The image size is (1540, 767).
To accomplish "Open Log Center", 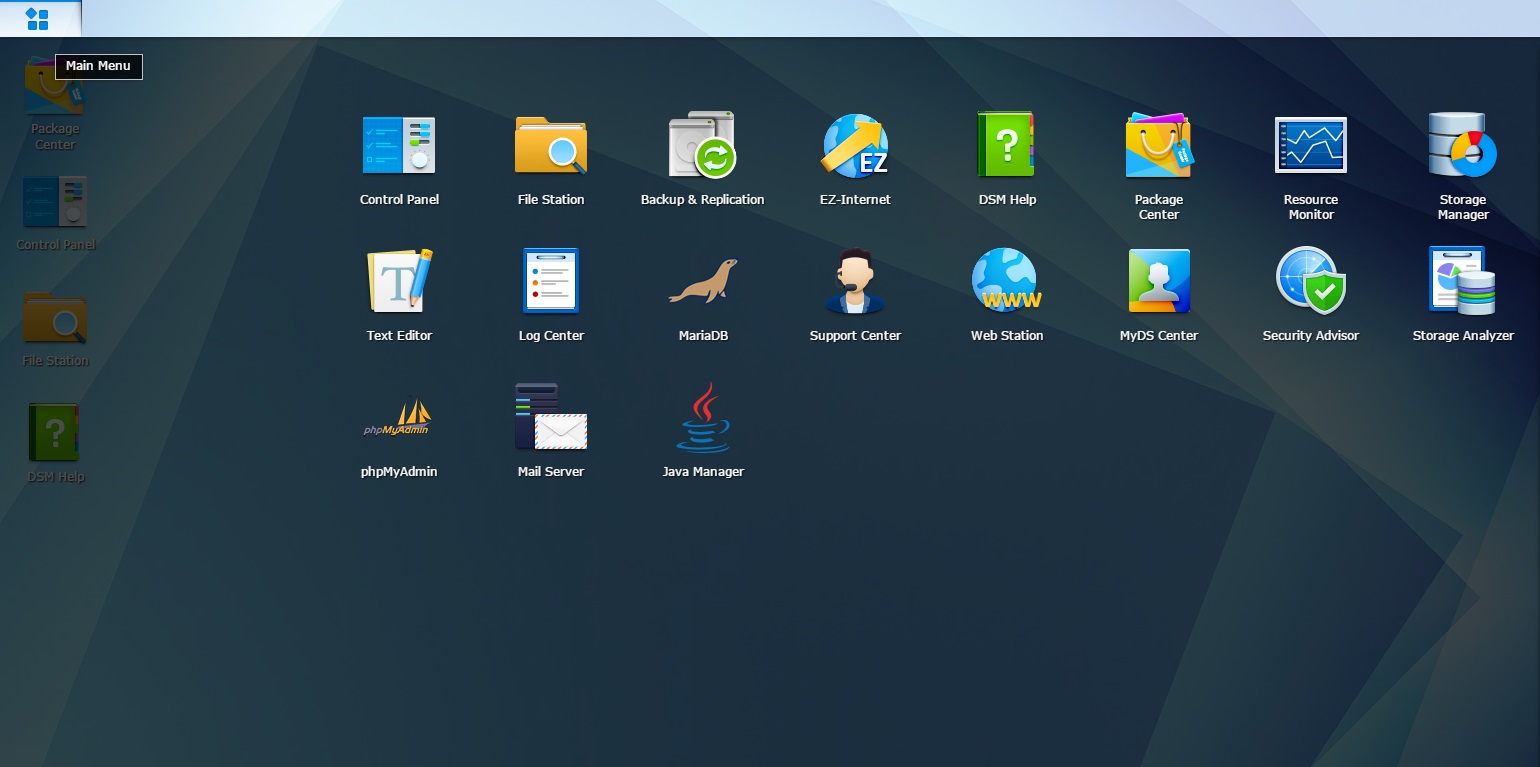I will tap(551, 282).
